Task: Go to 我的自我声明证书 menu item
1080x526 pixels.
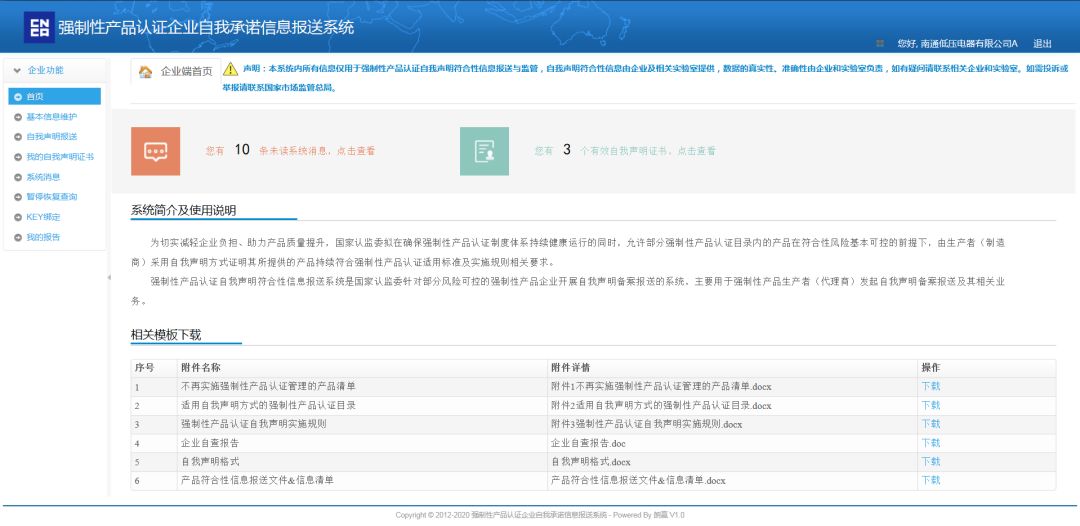Action: click(x=59, y=157)
